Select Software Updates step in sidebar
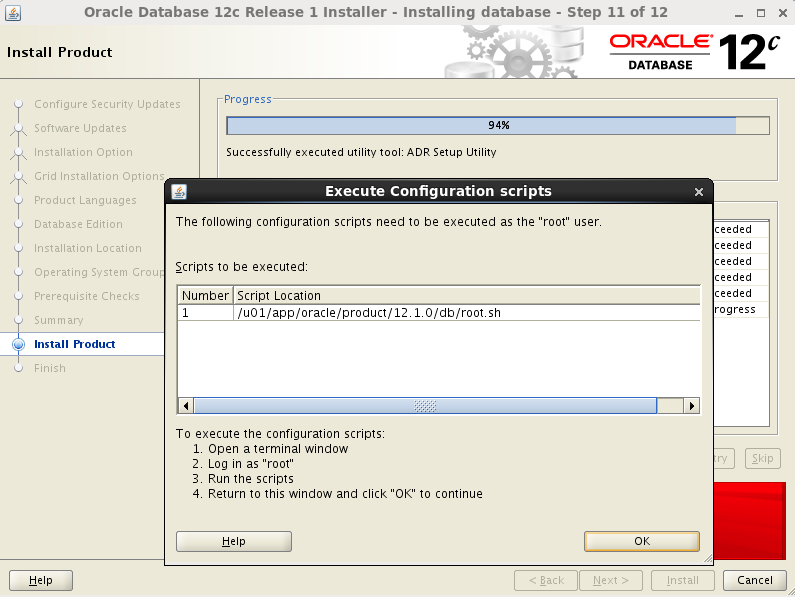 click(x=80, y=128)
